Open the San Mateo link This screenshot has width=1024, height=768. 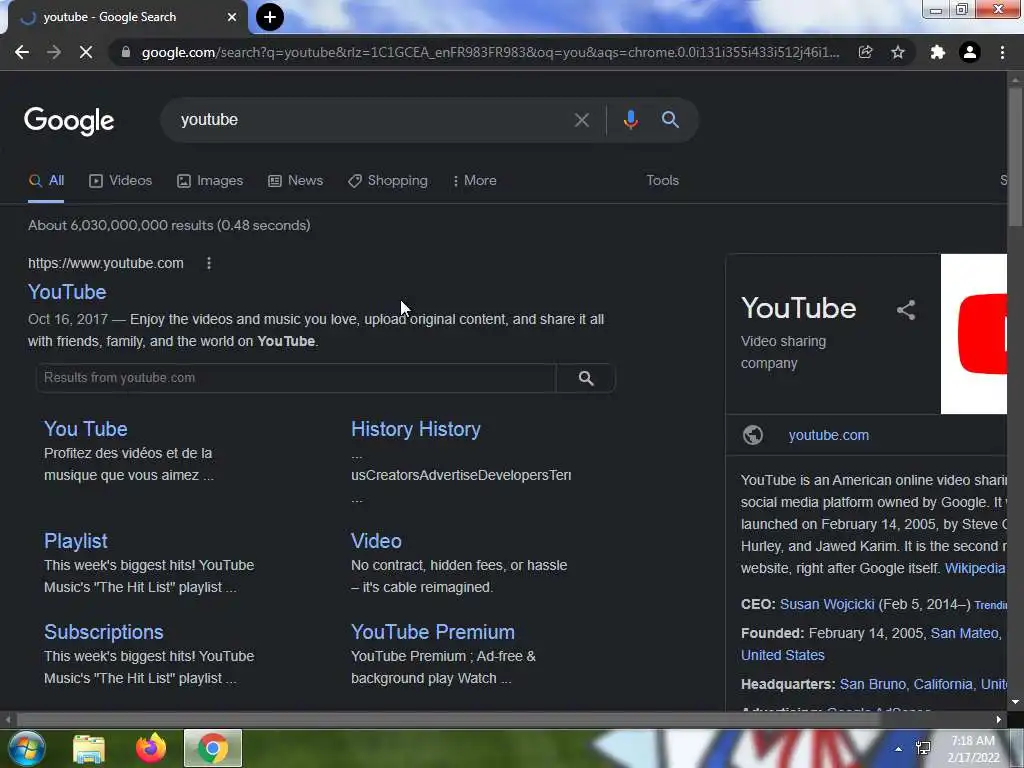[x=964, y=633]
